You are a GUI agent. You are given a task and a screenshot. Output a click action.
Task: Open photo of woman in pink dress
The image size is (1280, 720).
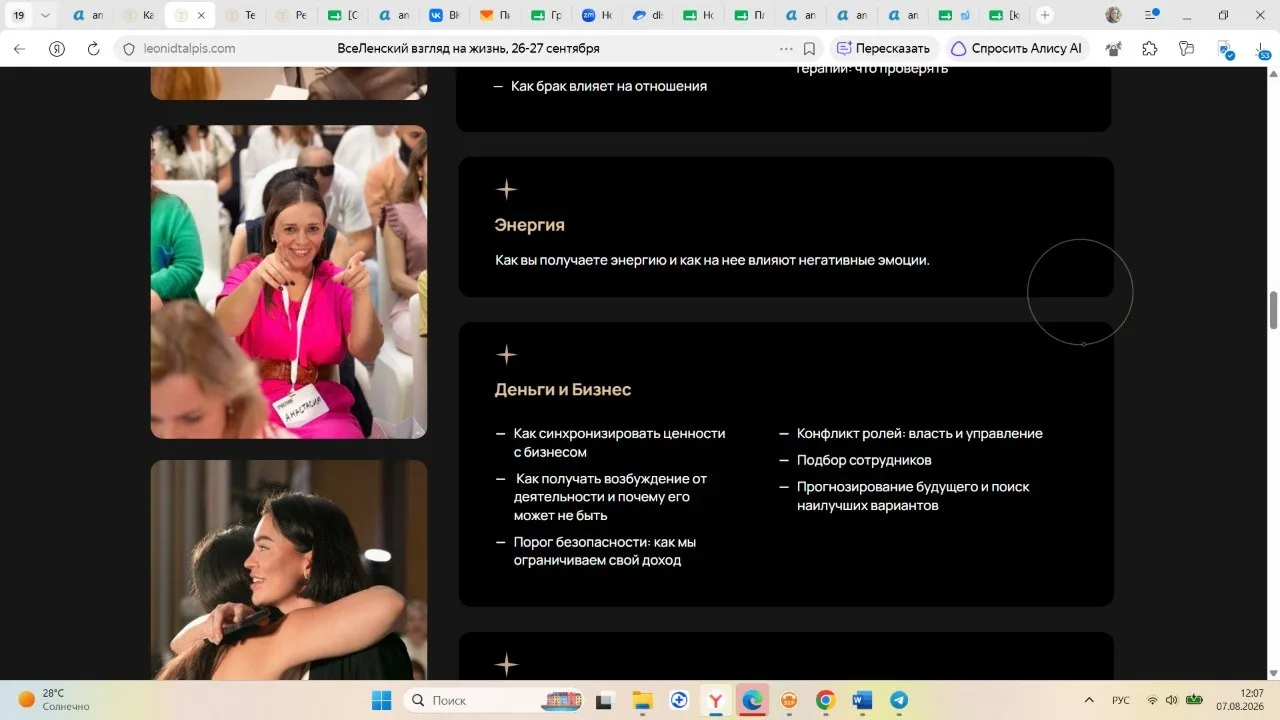[289, 282]
